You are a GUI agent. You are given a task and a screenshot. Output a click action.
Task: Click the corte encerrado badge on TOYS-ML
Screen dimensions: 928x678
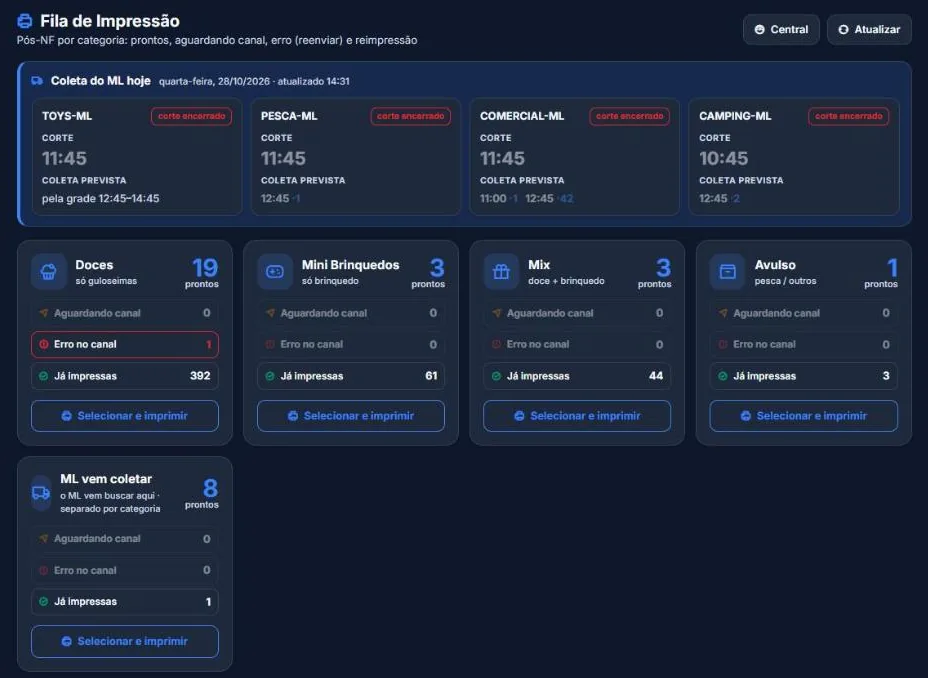191,116
